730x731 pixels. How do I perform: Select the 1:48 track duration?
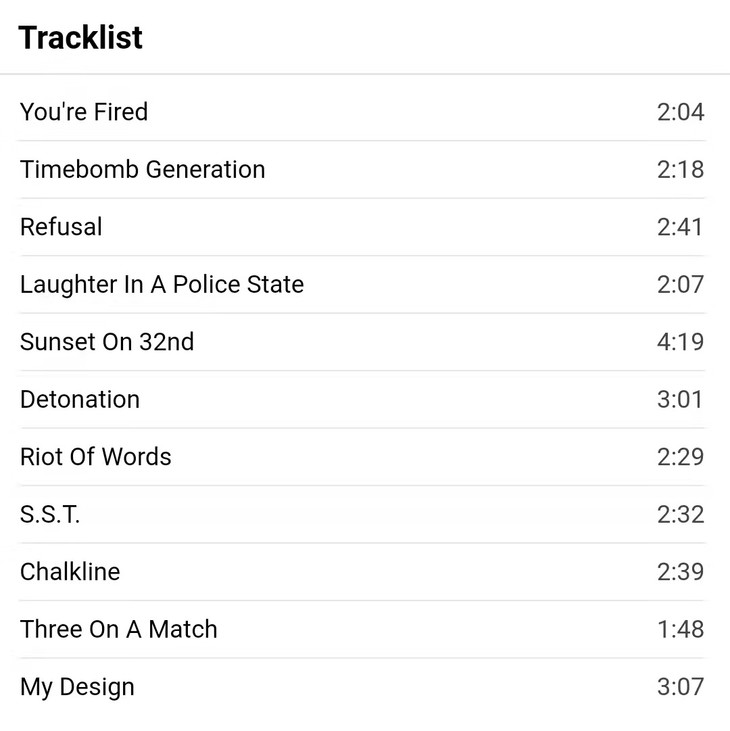click(680, 630)
